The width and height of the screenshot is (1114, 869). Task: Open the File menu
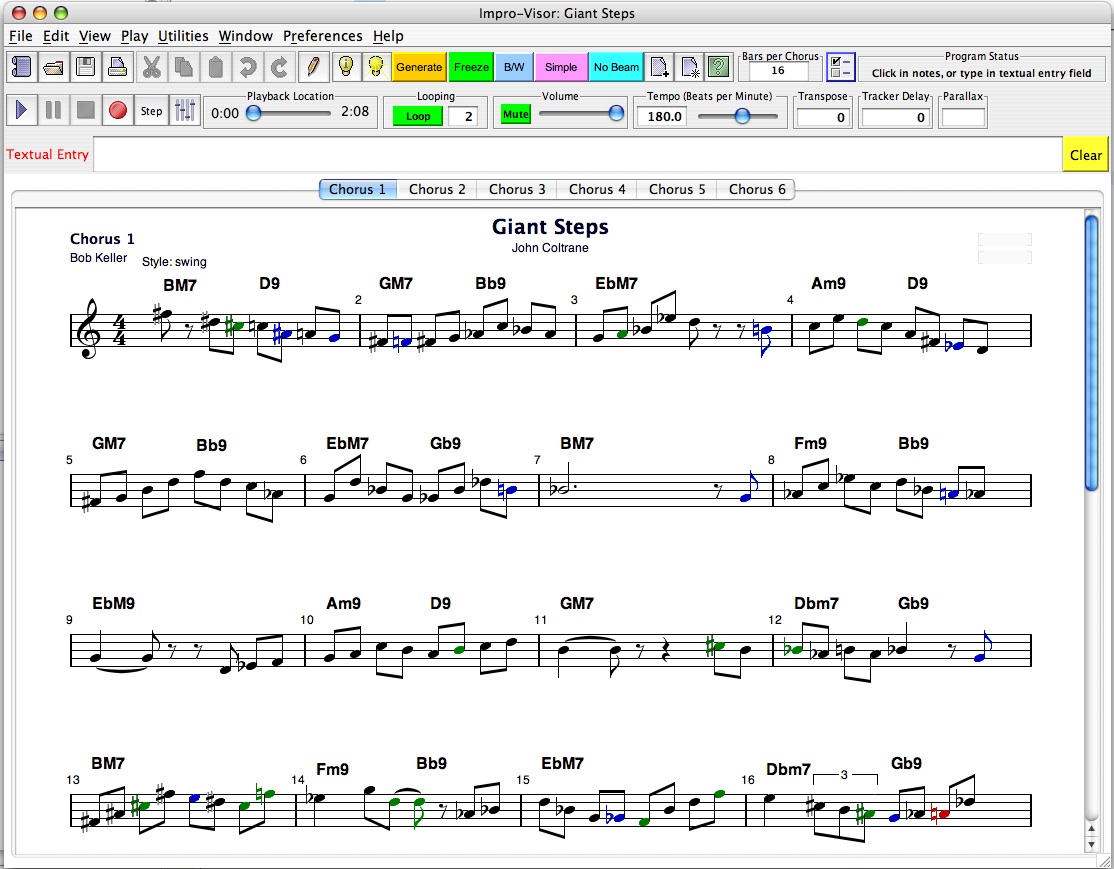(x=21, y=36)
